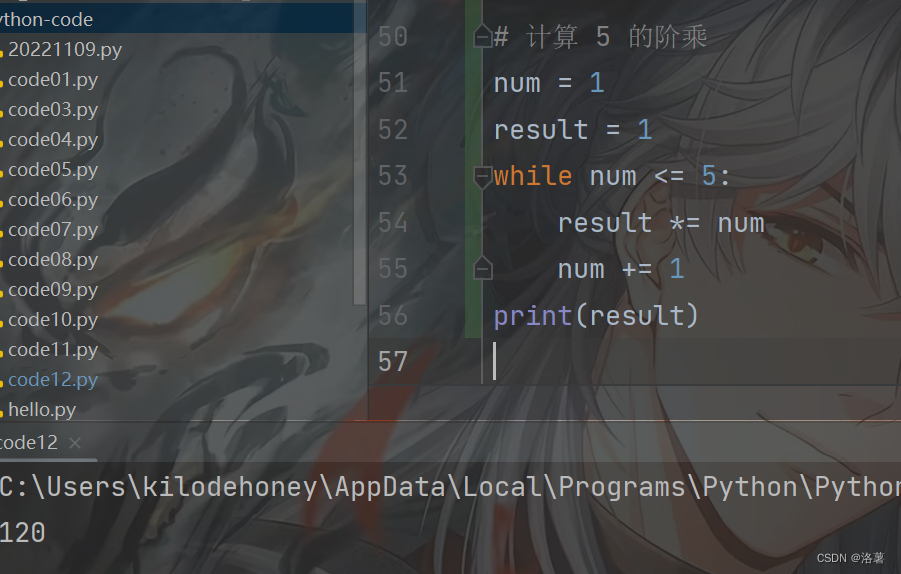This screenshot has height=574, width=901.
Task: Collapse the while loop fold marker
Action: click(x=483, y=177)
